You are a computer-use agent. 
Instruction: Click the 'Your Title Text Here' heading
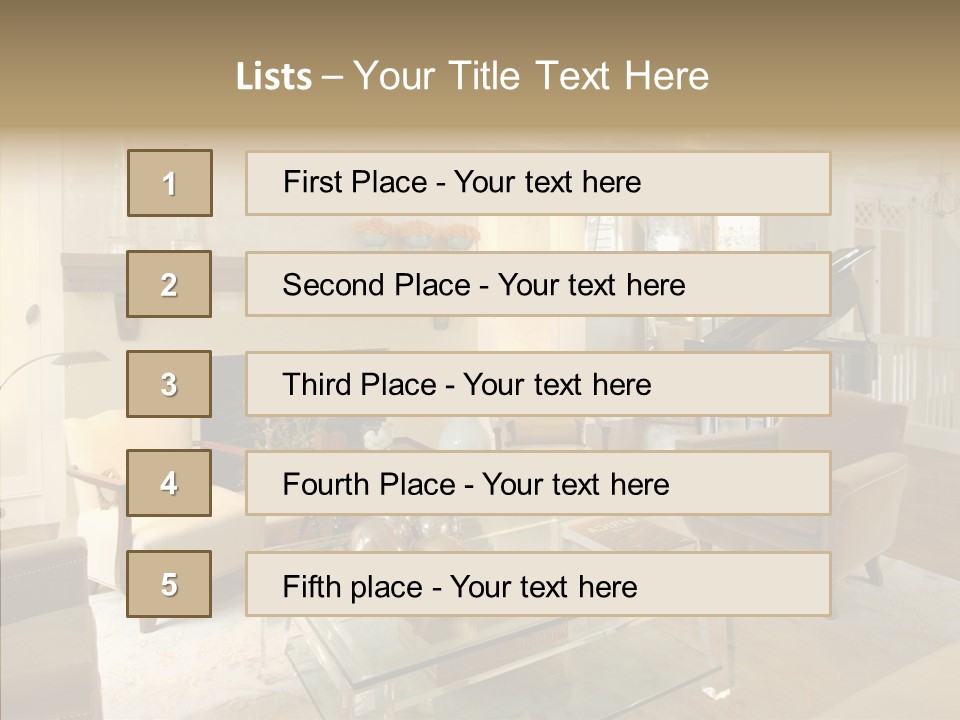531,76
